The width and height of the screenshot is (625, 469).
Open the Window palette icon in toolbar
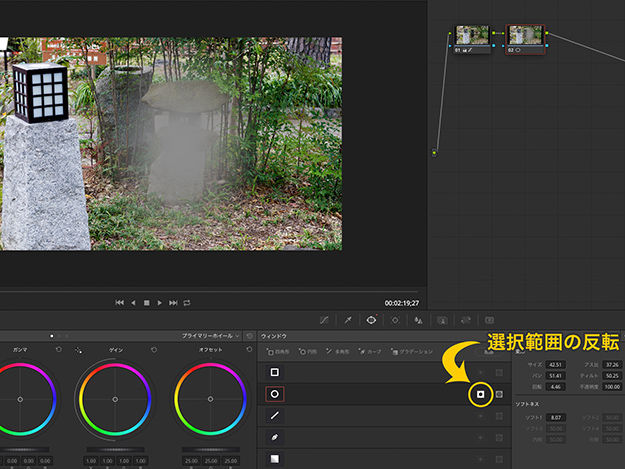(371, 320)
